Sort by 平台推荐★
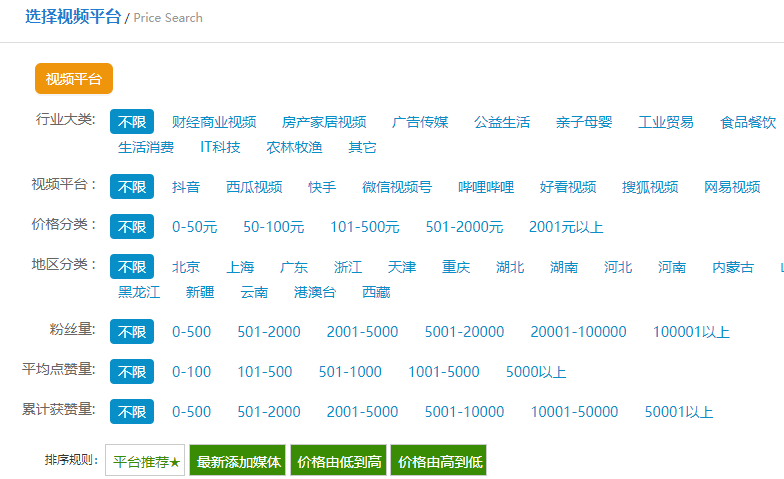The height and width of the screenshot is (479, 784). (x=145, y=460)
